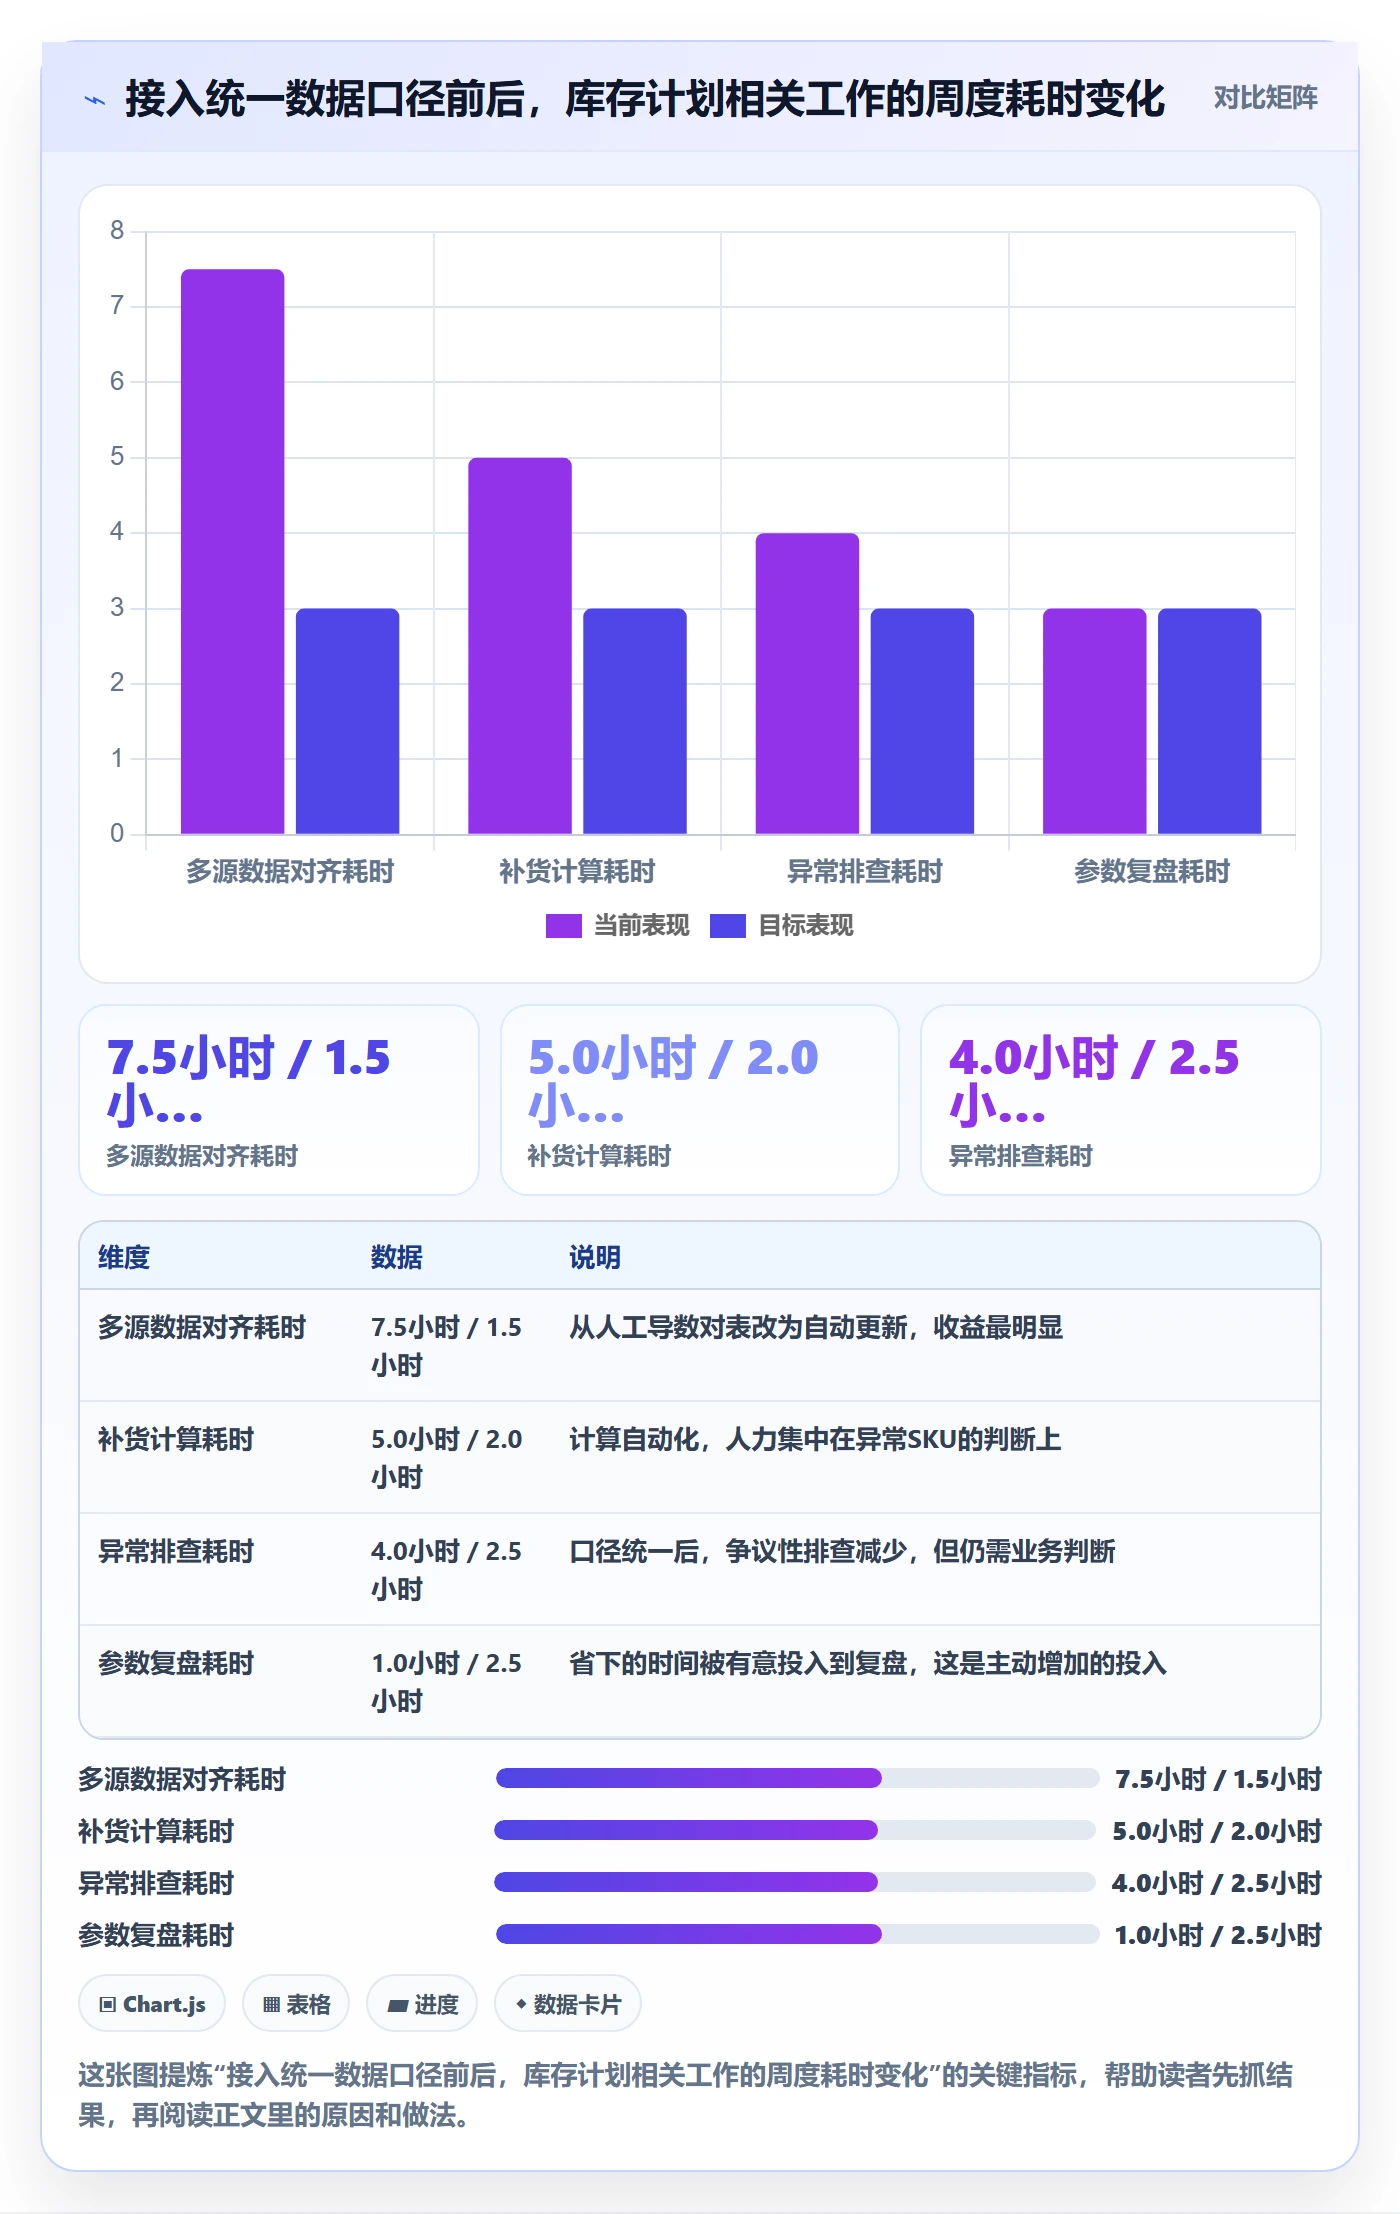Click x-axis label 异常排查耗时 in chart
Image resolution: width=1400 pixels, height=2214 pixels.
click(865, 871)
